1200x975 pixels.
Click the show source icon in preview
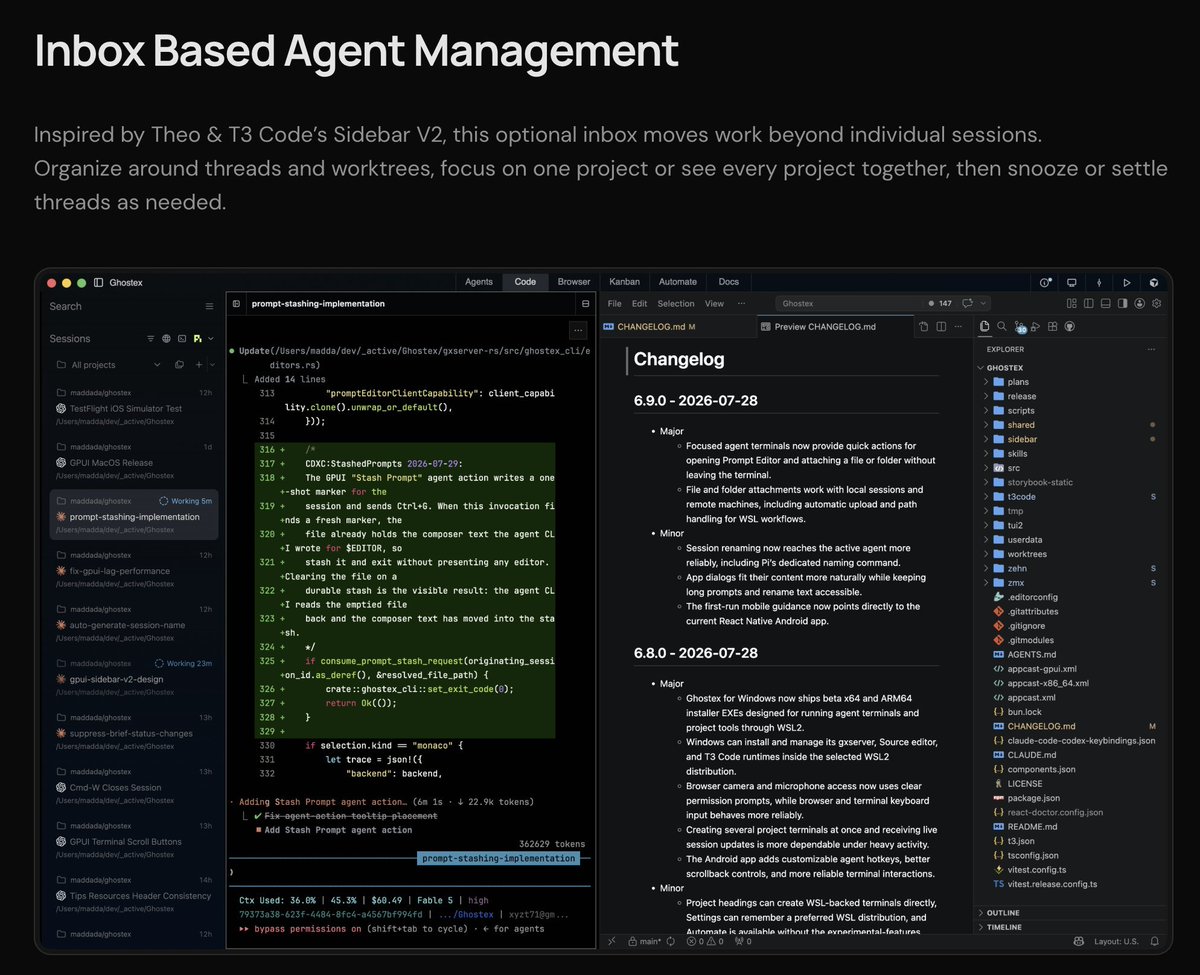click(925, 327)
